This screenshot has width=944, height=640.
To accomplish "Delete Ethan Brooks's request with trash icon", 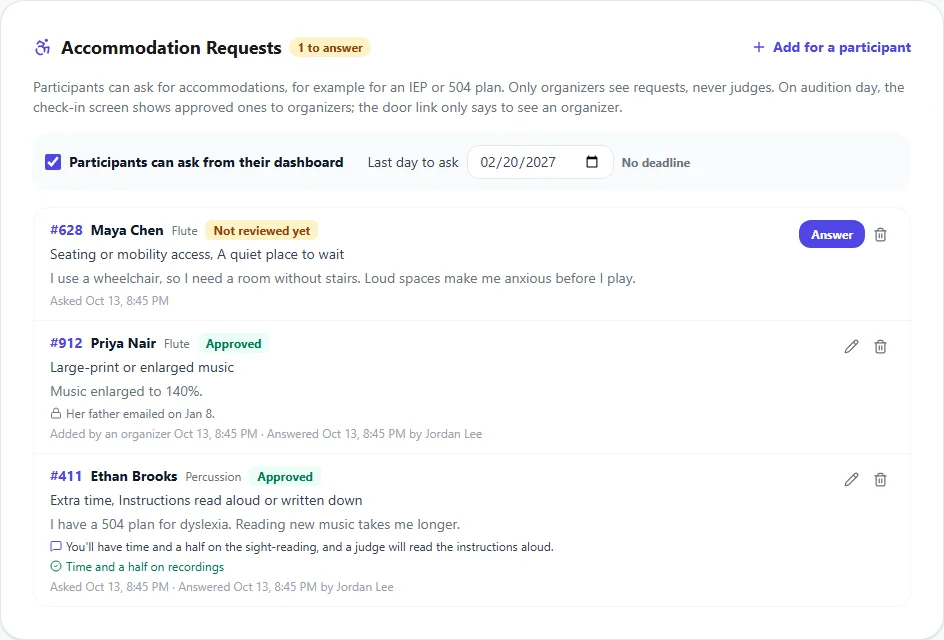I will pyautogui.click(x=880, y=480).
